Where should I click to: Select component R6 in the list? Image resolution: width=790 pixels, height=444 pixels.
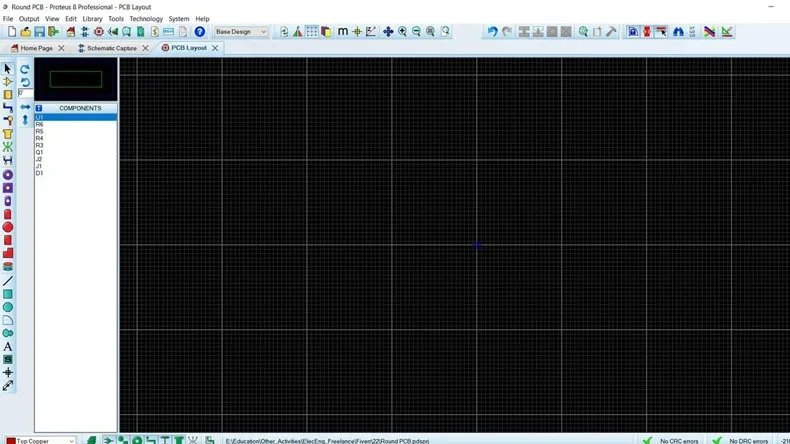76,124
